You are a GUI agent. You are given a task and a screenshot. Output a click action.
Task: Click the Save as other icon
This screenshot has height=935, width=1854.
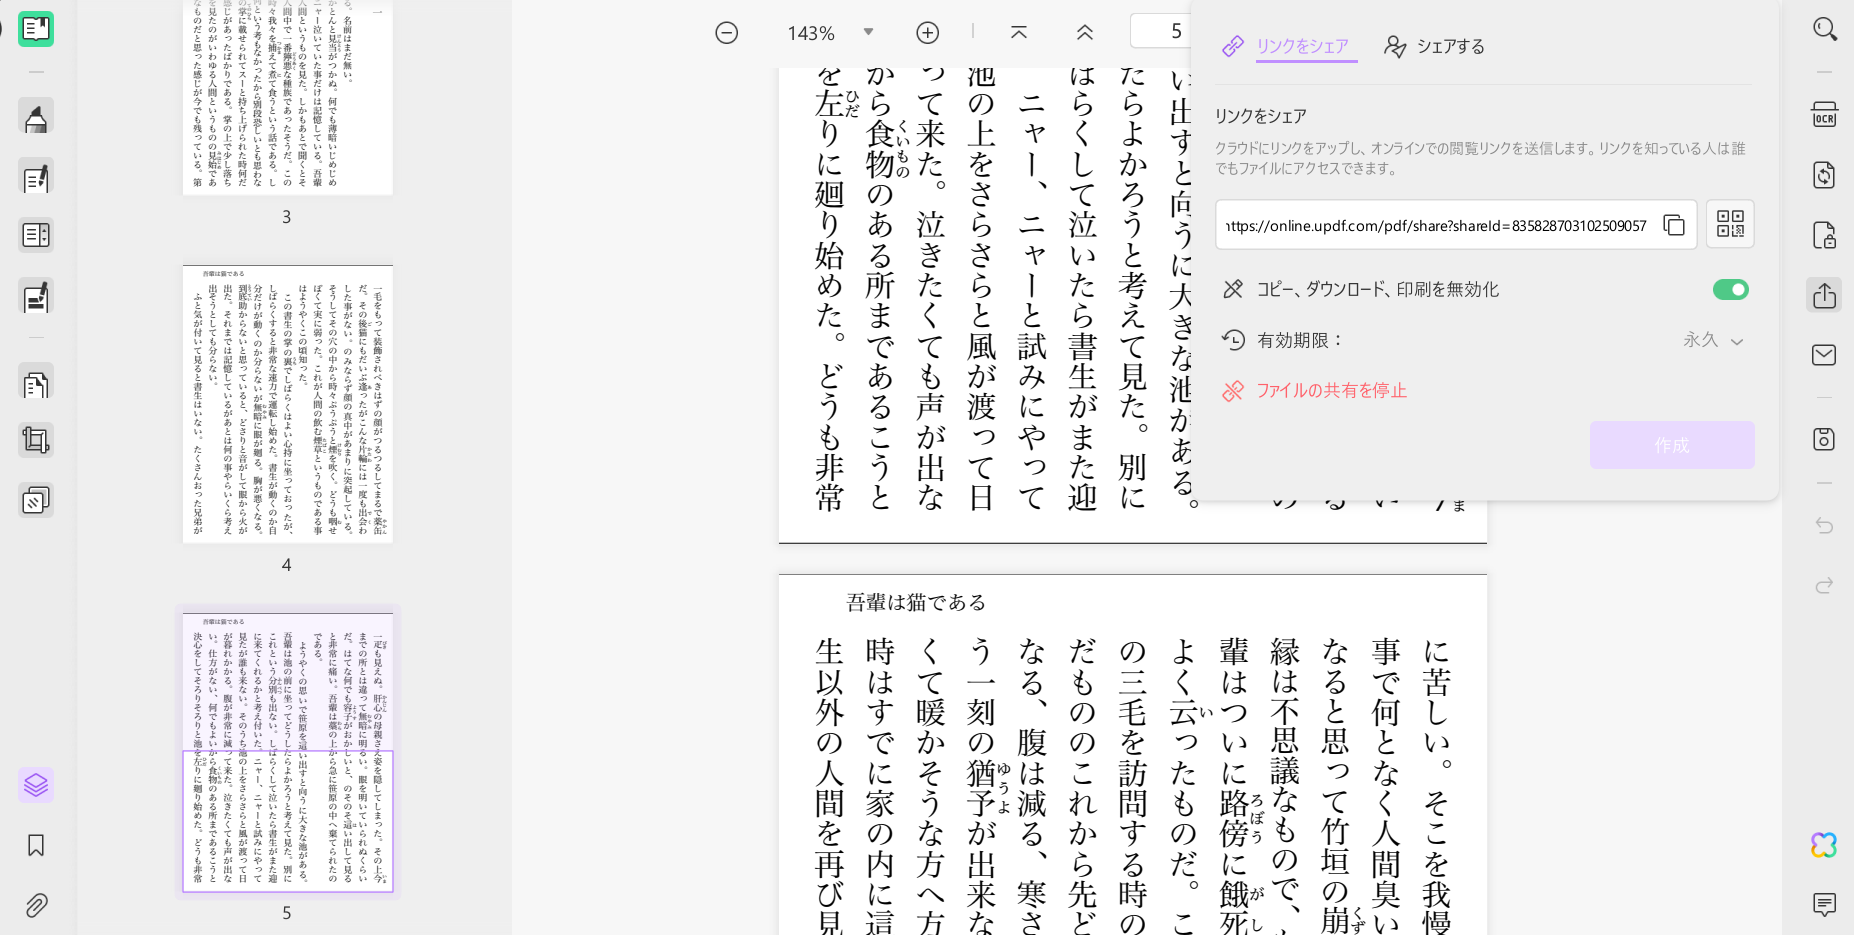click(x=1825, y=439)
